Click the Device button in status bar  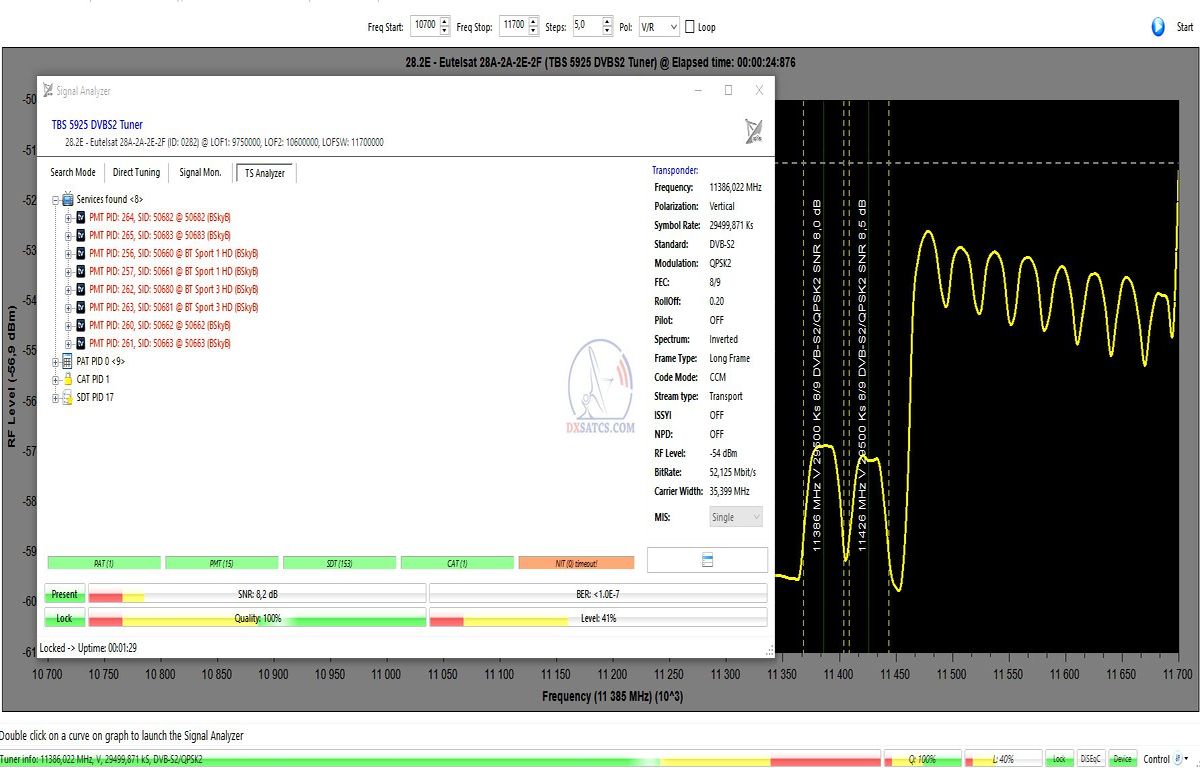point(1123,759)
